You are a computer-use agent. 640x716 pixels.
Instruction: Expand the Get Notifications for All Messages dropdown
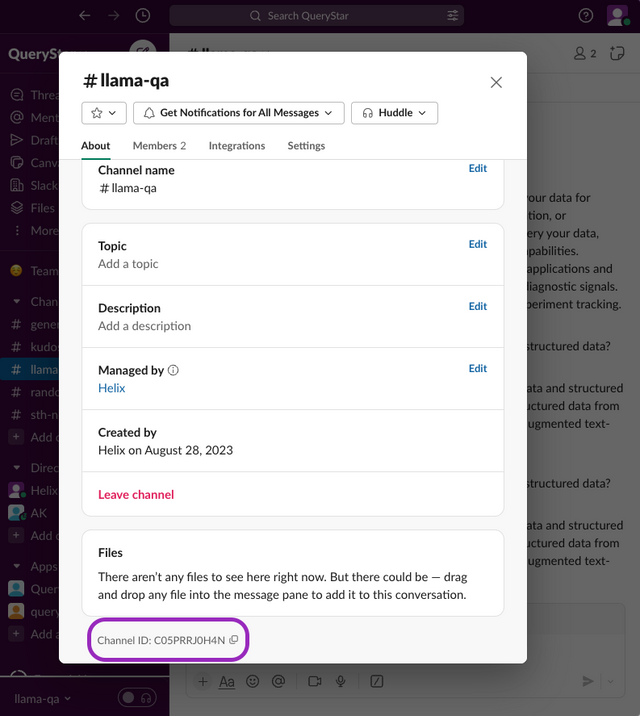click(239, 113)
